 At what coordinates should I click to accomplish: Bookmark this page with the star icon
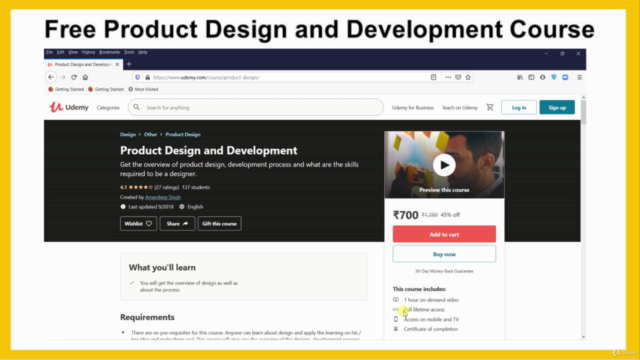tap(468, 77)
